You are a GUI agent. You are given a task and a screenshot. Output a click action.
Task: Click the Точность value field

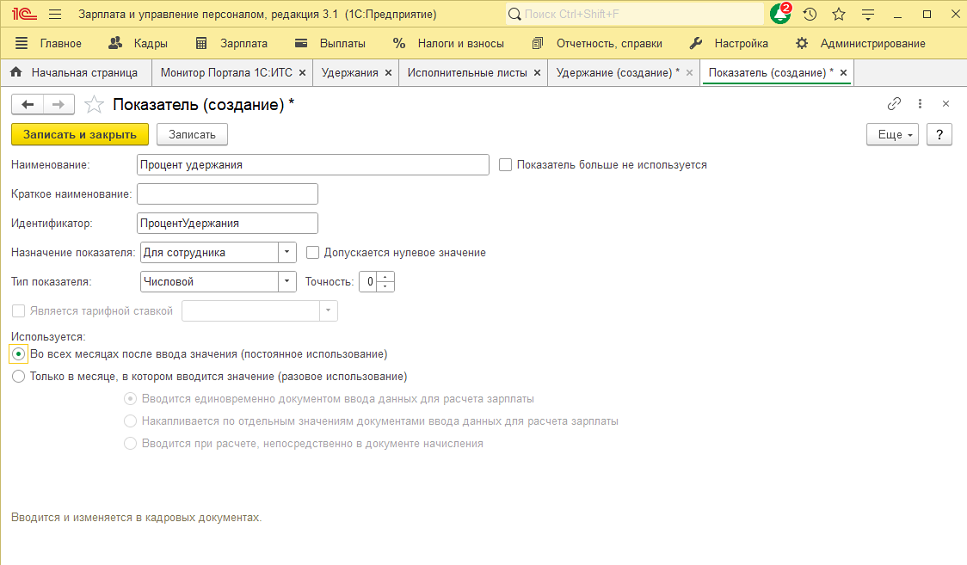(x=369, y=281)
